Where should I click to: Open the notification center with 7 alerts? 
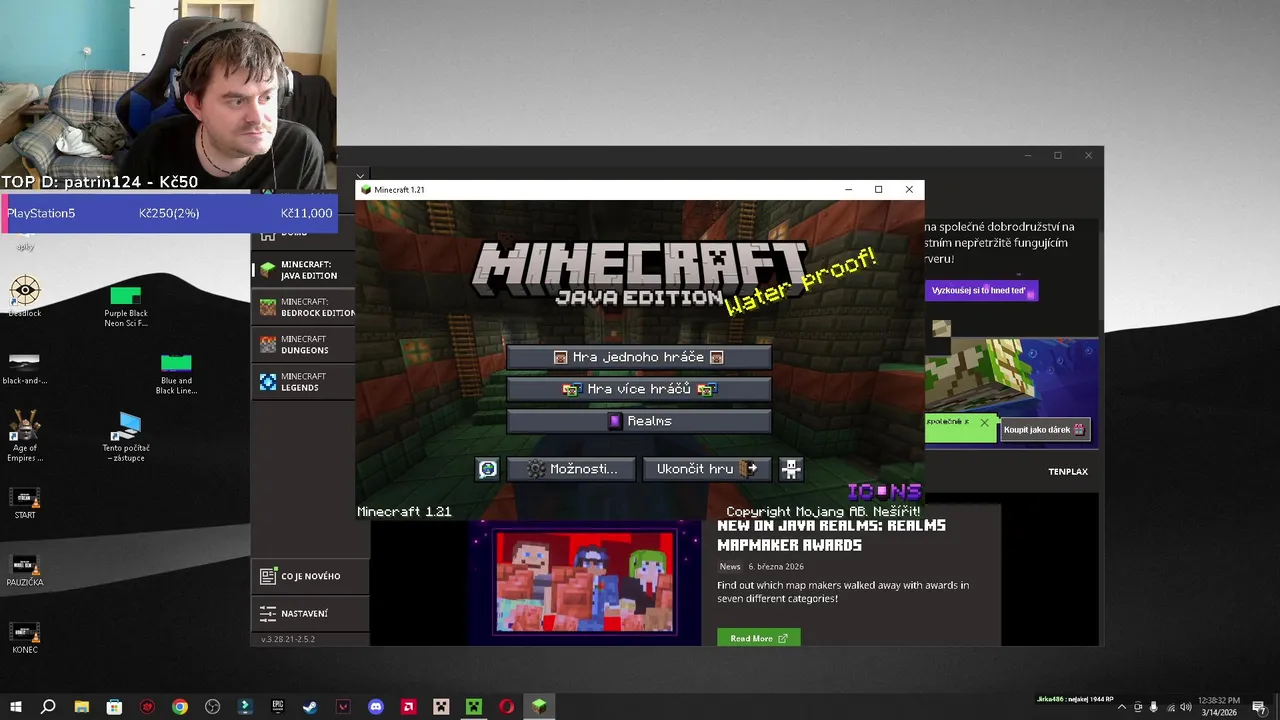[x=1259, y=707]
